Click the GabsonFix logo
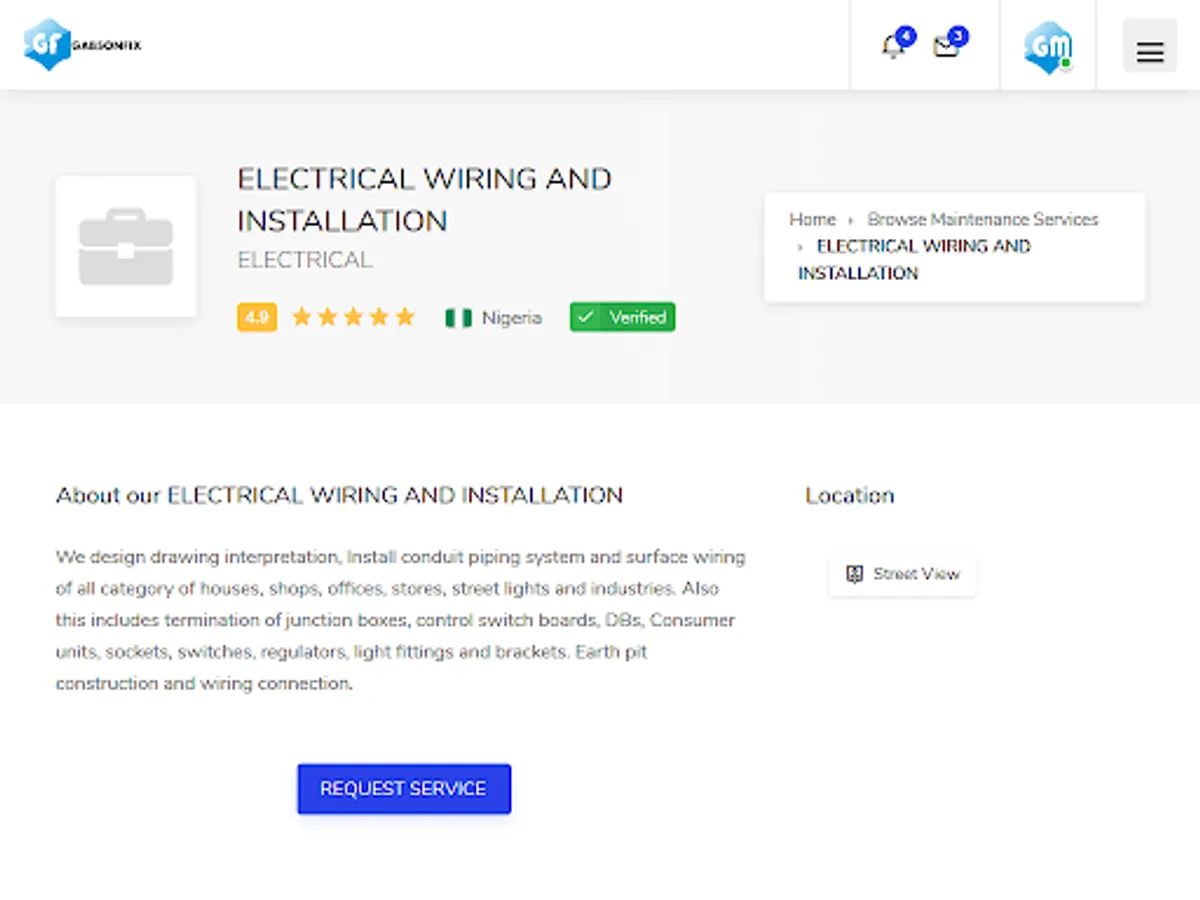Viewport: 1200px width, 900px height. pyautogui.click(x=82, y=45)
